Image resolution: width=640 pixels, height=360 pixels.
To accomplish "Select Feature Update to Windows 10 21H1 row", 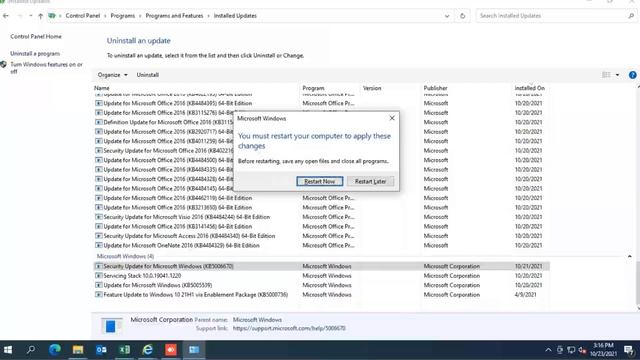I will [x=322, y=294].
